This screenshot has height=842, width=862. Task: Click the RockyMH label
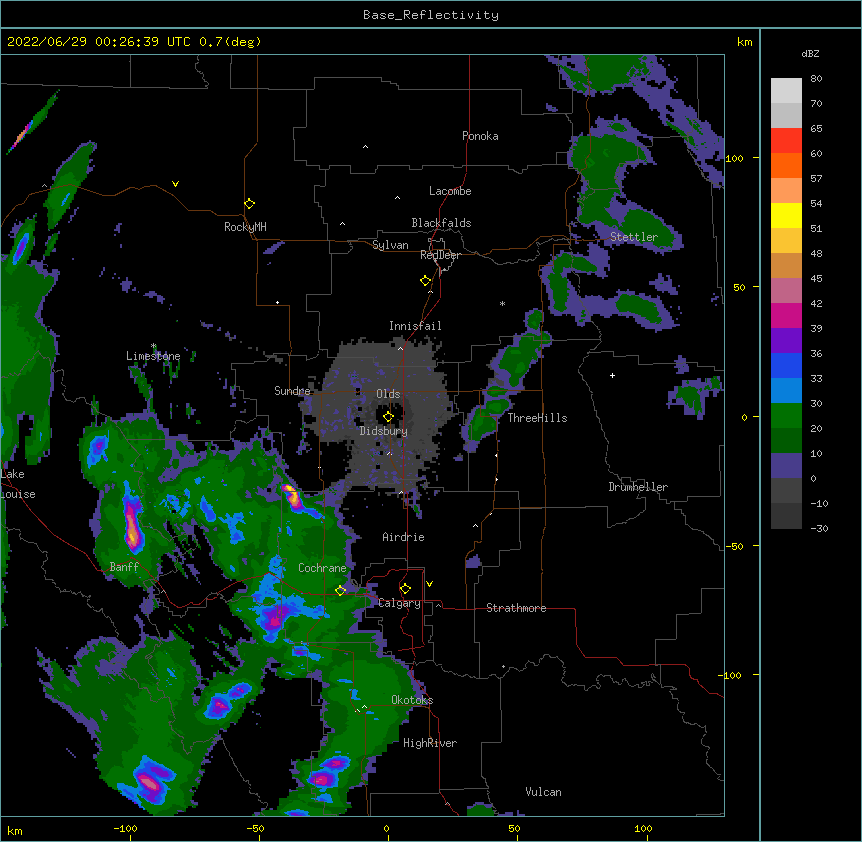245,227
